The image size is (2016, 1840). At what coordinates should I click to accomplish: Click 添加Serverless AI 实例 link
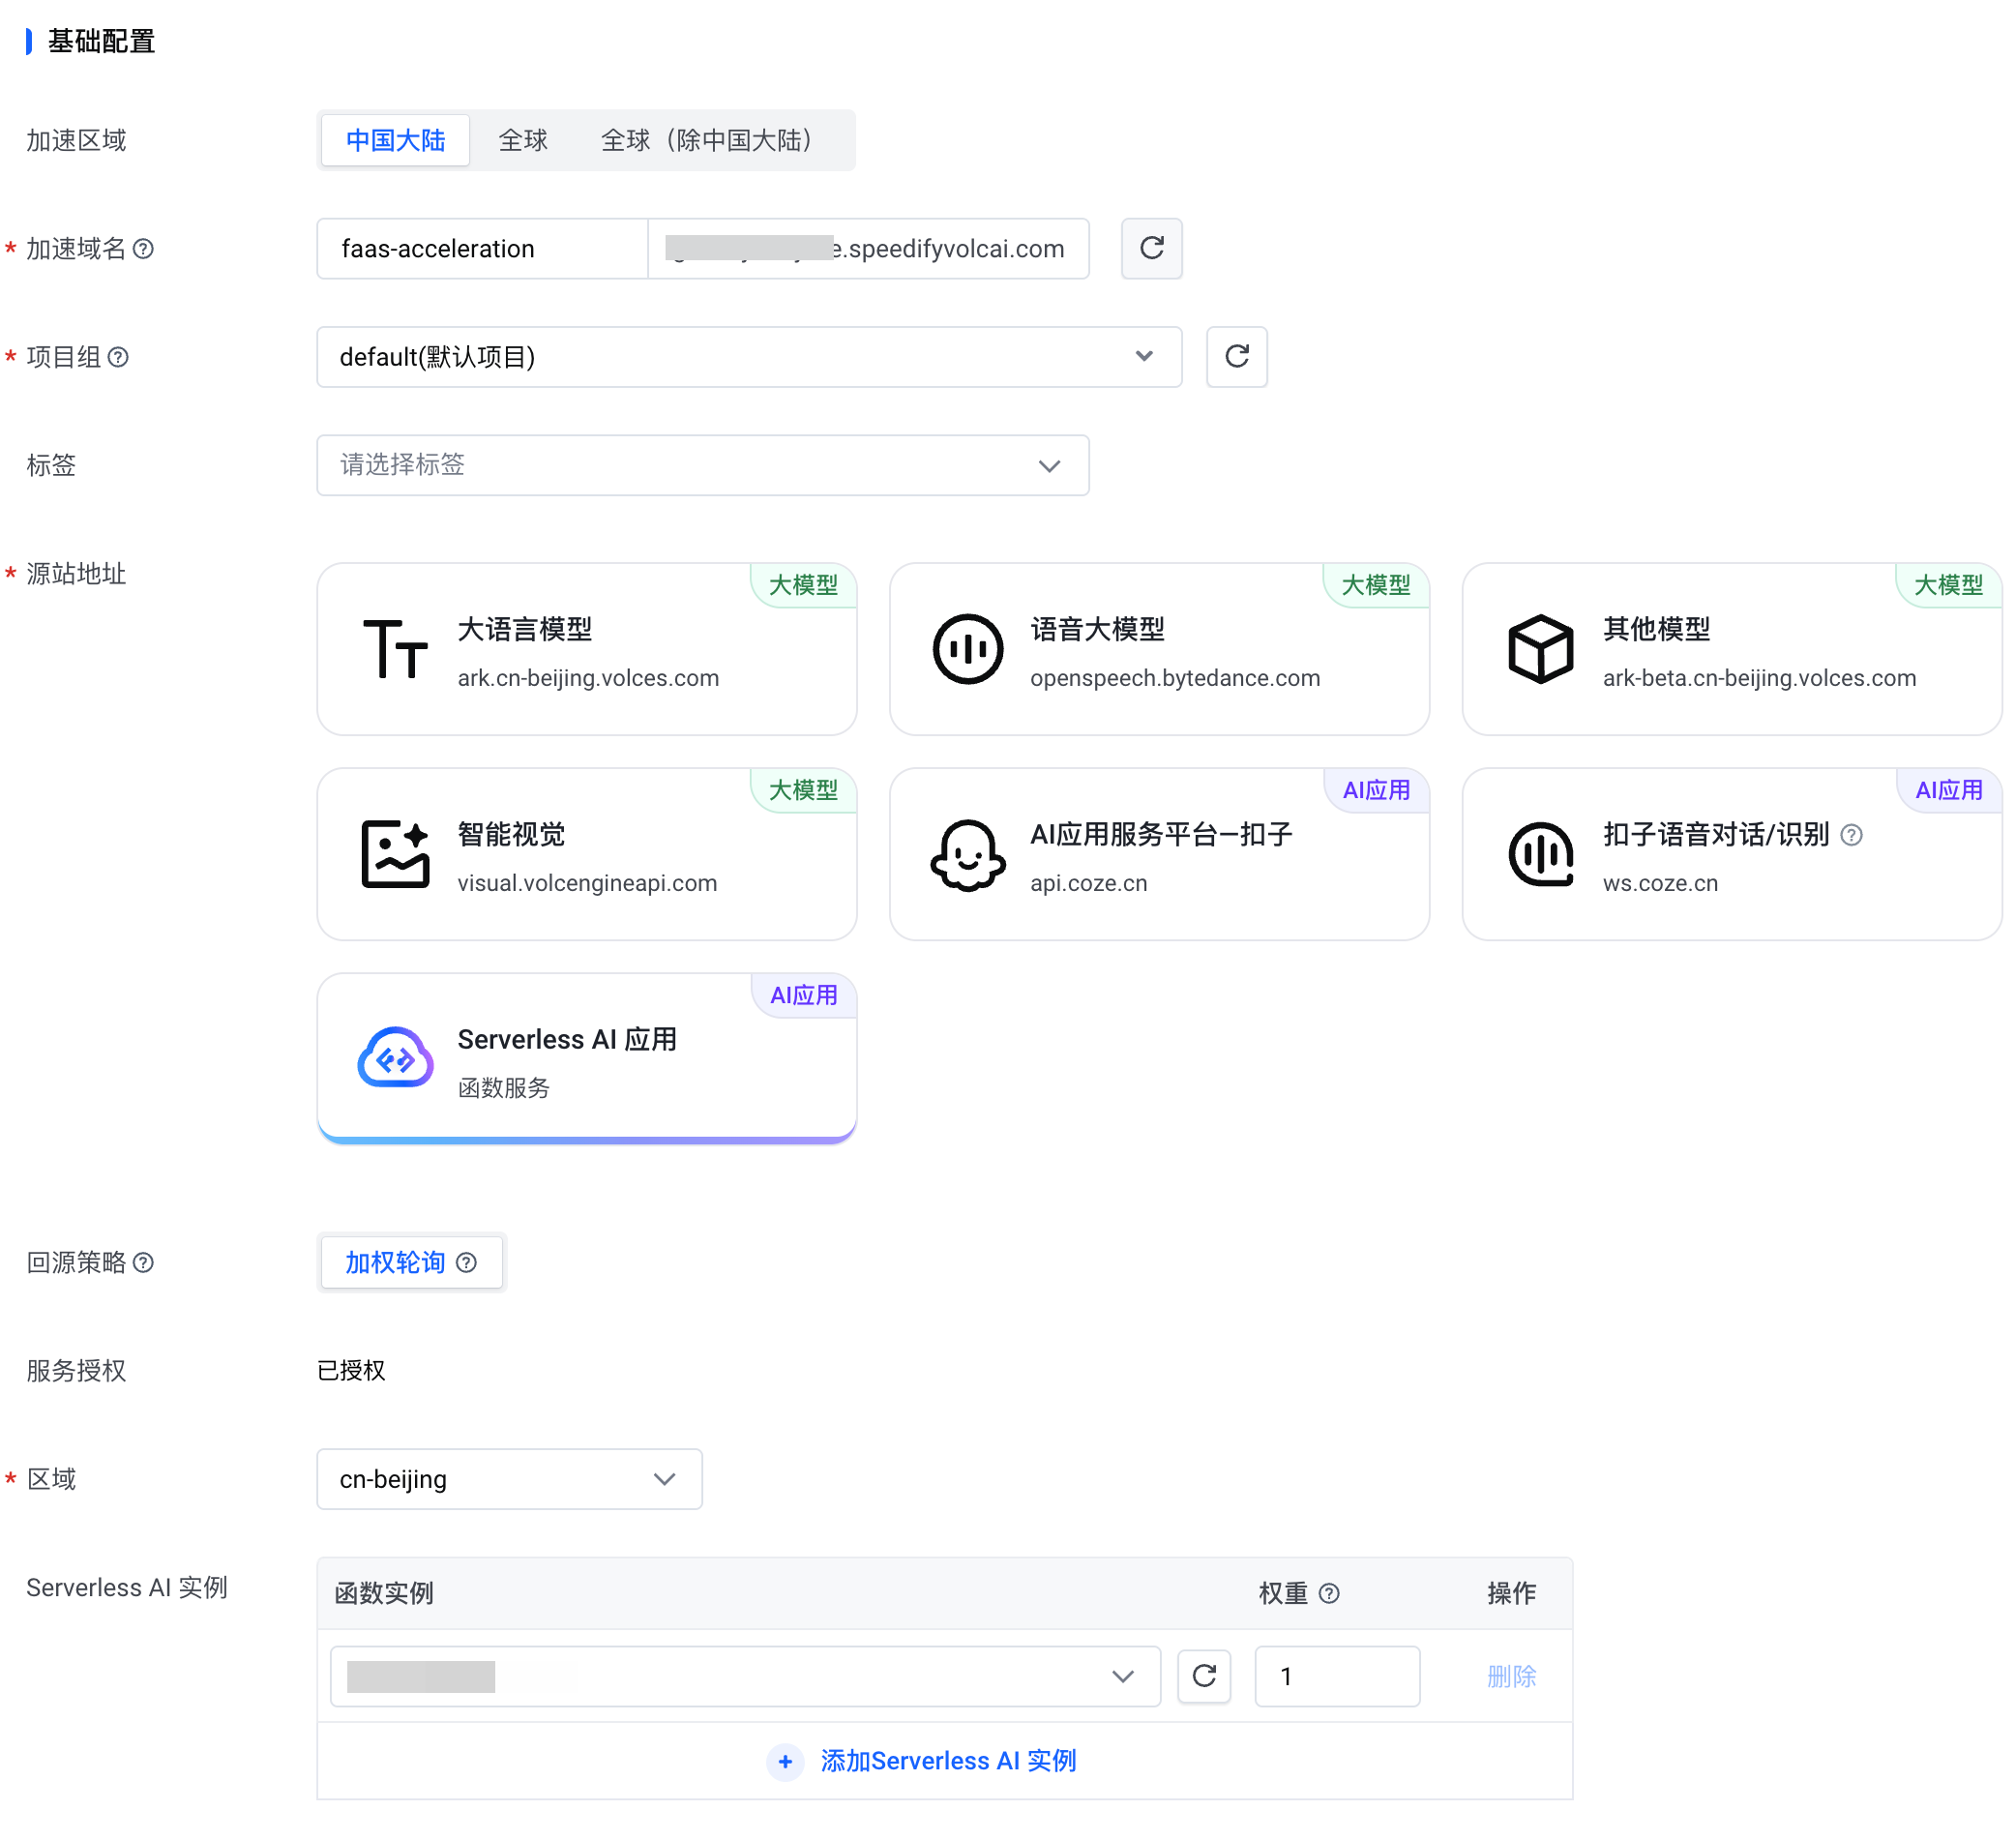949,1761
